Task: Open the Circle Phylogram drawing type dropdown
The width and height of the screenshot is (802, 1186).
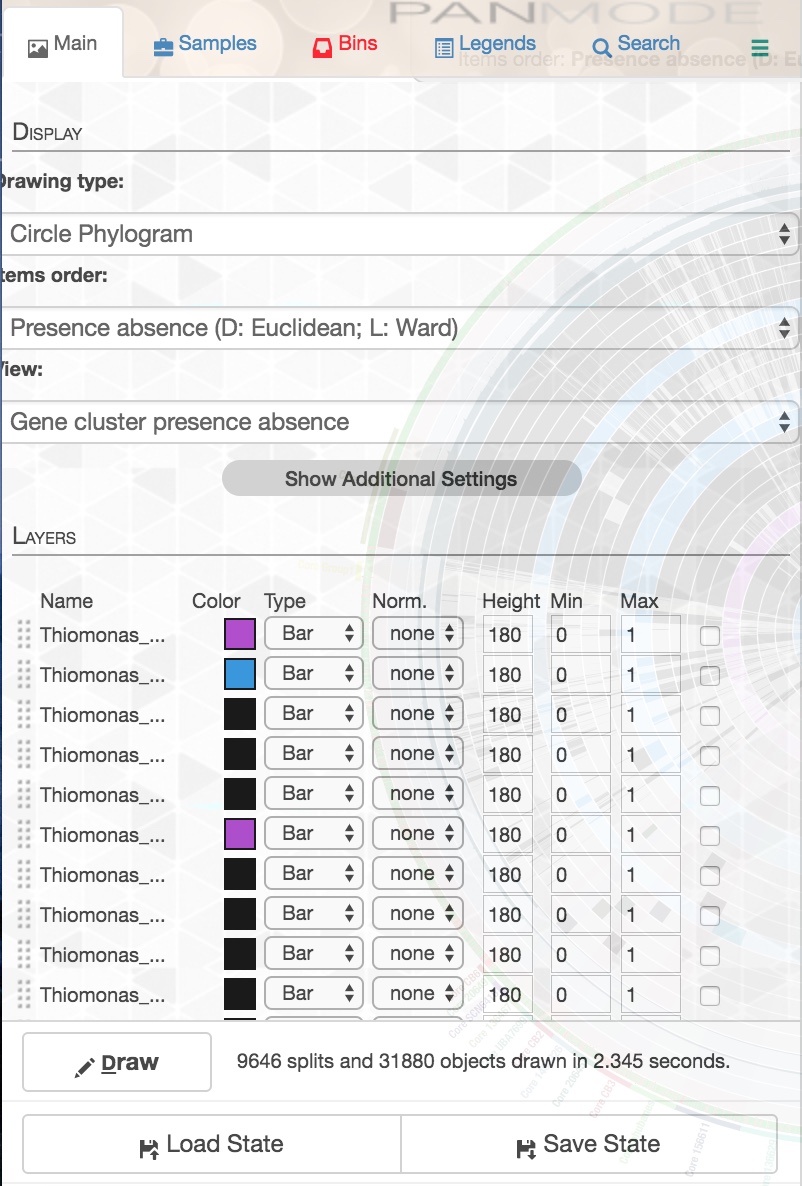Action: coord(399,234)
